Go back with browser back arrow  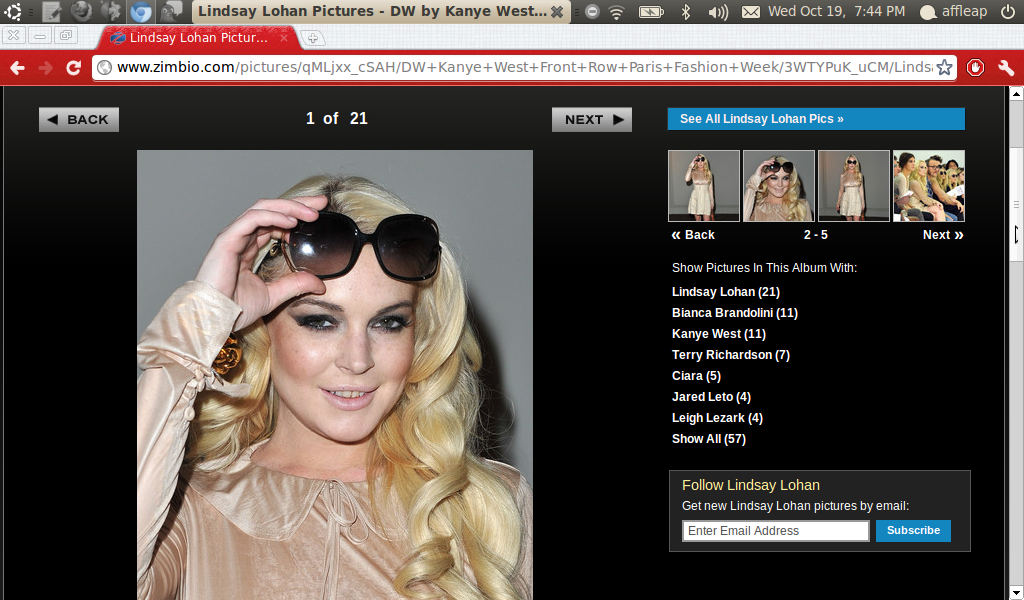[x=18, y=67]
